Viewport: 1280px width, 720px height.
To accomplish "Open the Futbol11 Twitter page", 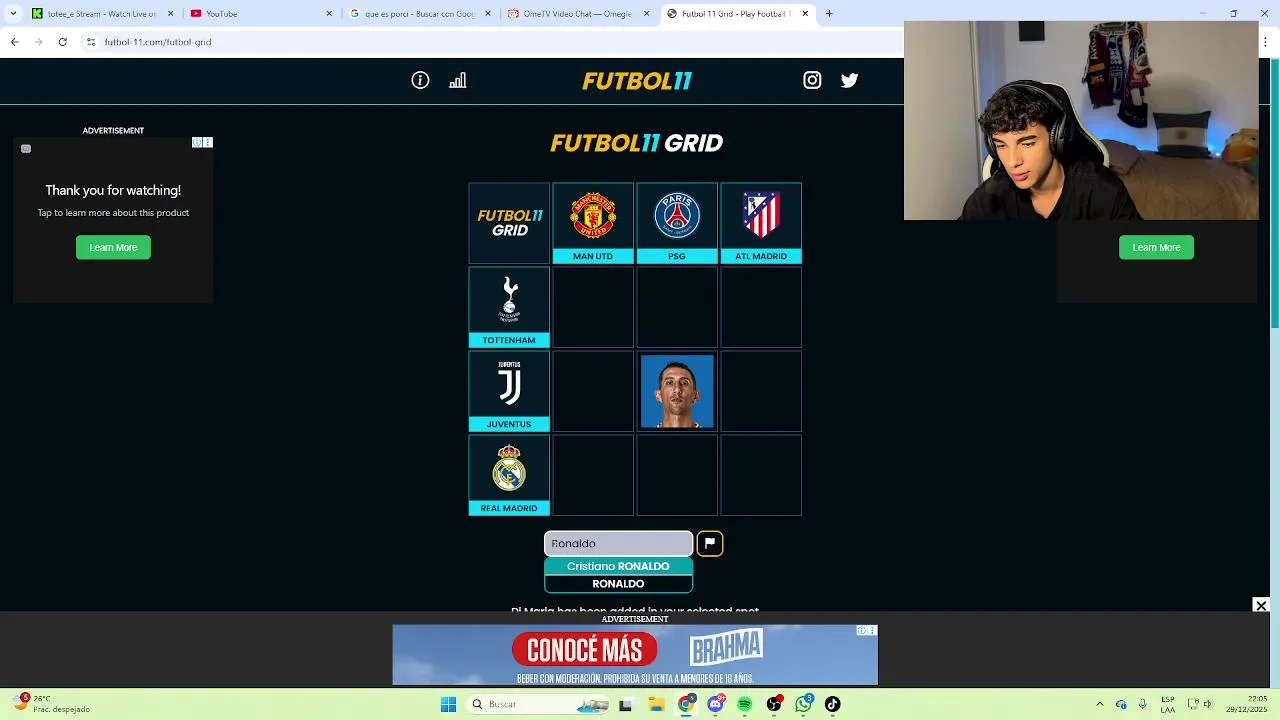I will [x=849, y=80].
